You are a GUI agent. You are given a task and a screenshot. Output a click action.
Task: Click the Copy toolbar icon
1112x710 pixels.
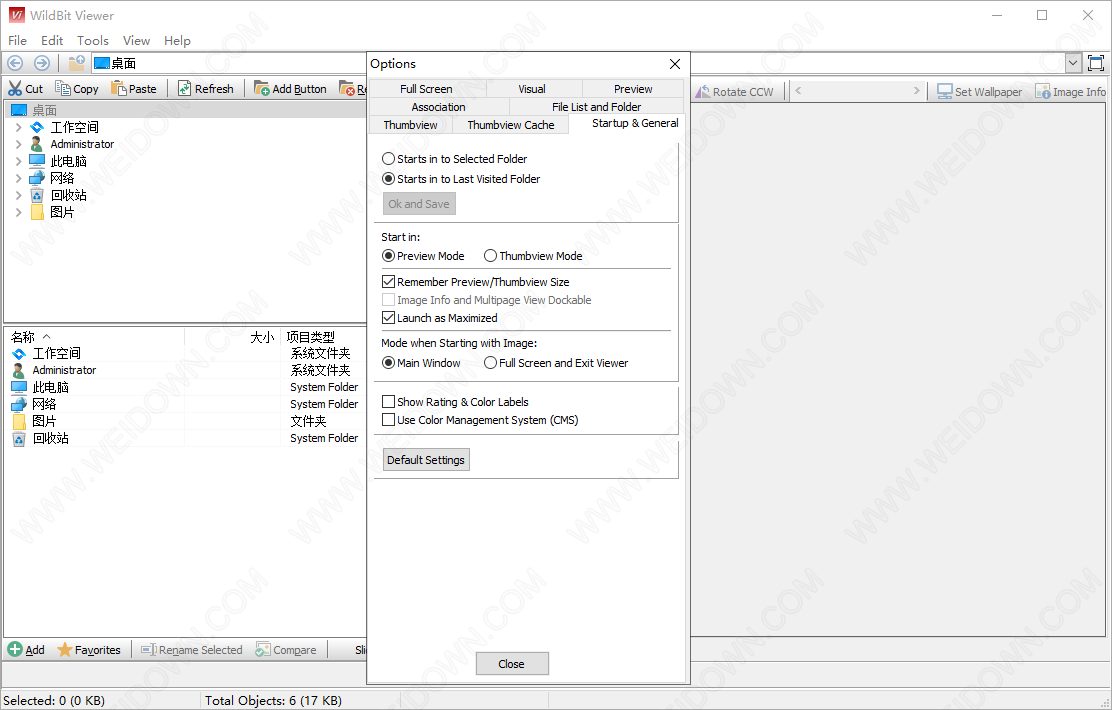tap(64, 89)
